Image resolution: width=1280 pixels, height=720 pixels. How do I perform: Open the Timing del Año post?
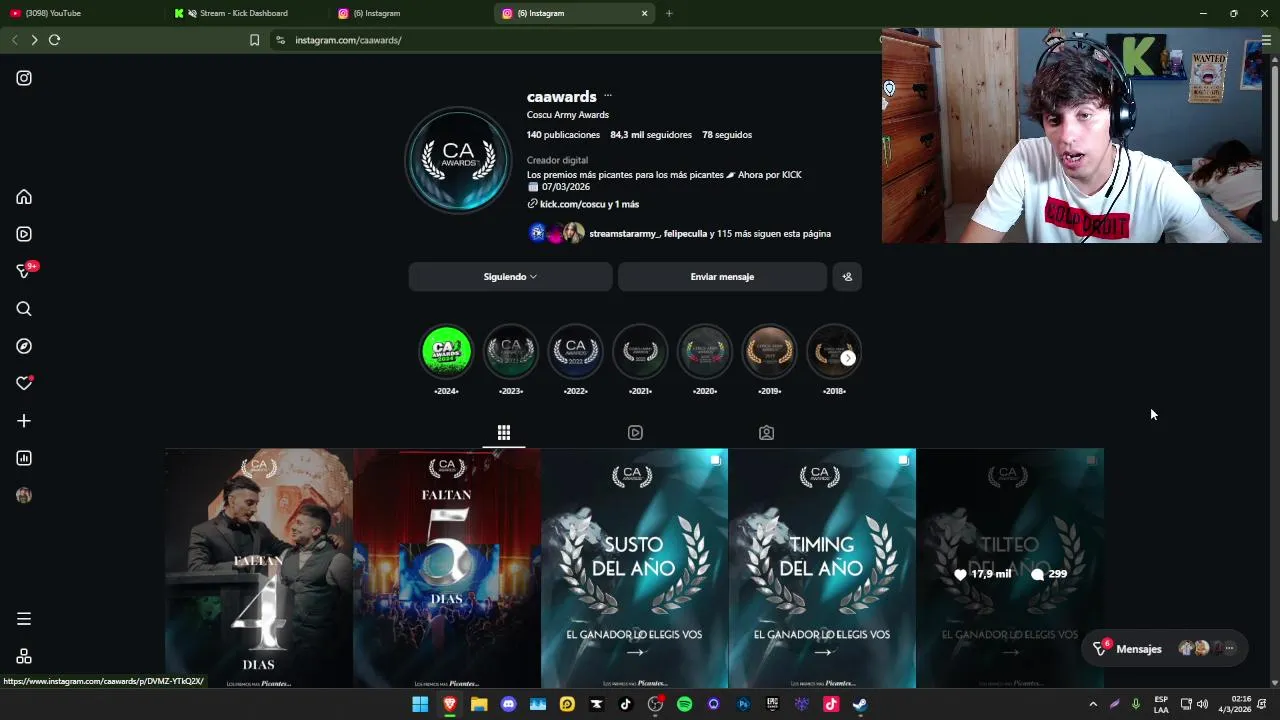click(822, 568)
